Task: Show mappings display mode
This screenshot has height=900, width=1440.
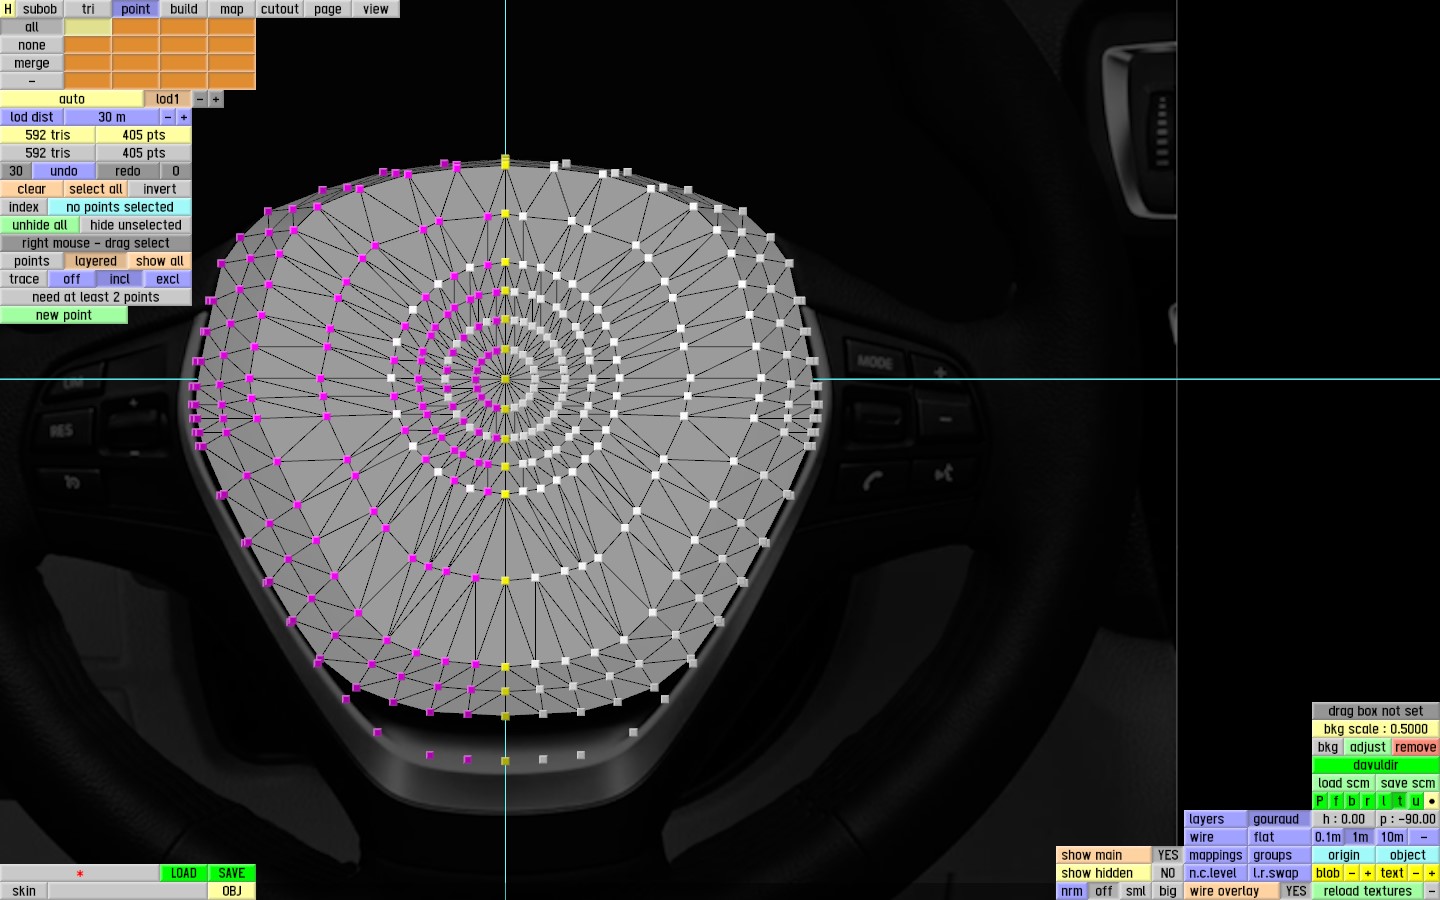Action: tap(1216, 855)
